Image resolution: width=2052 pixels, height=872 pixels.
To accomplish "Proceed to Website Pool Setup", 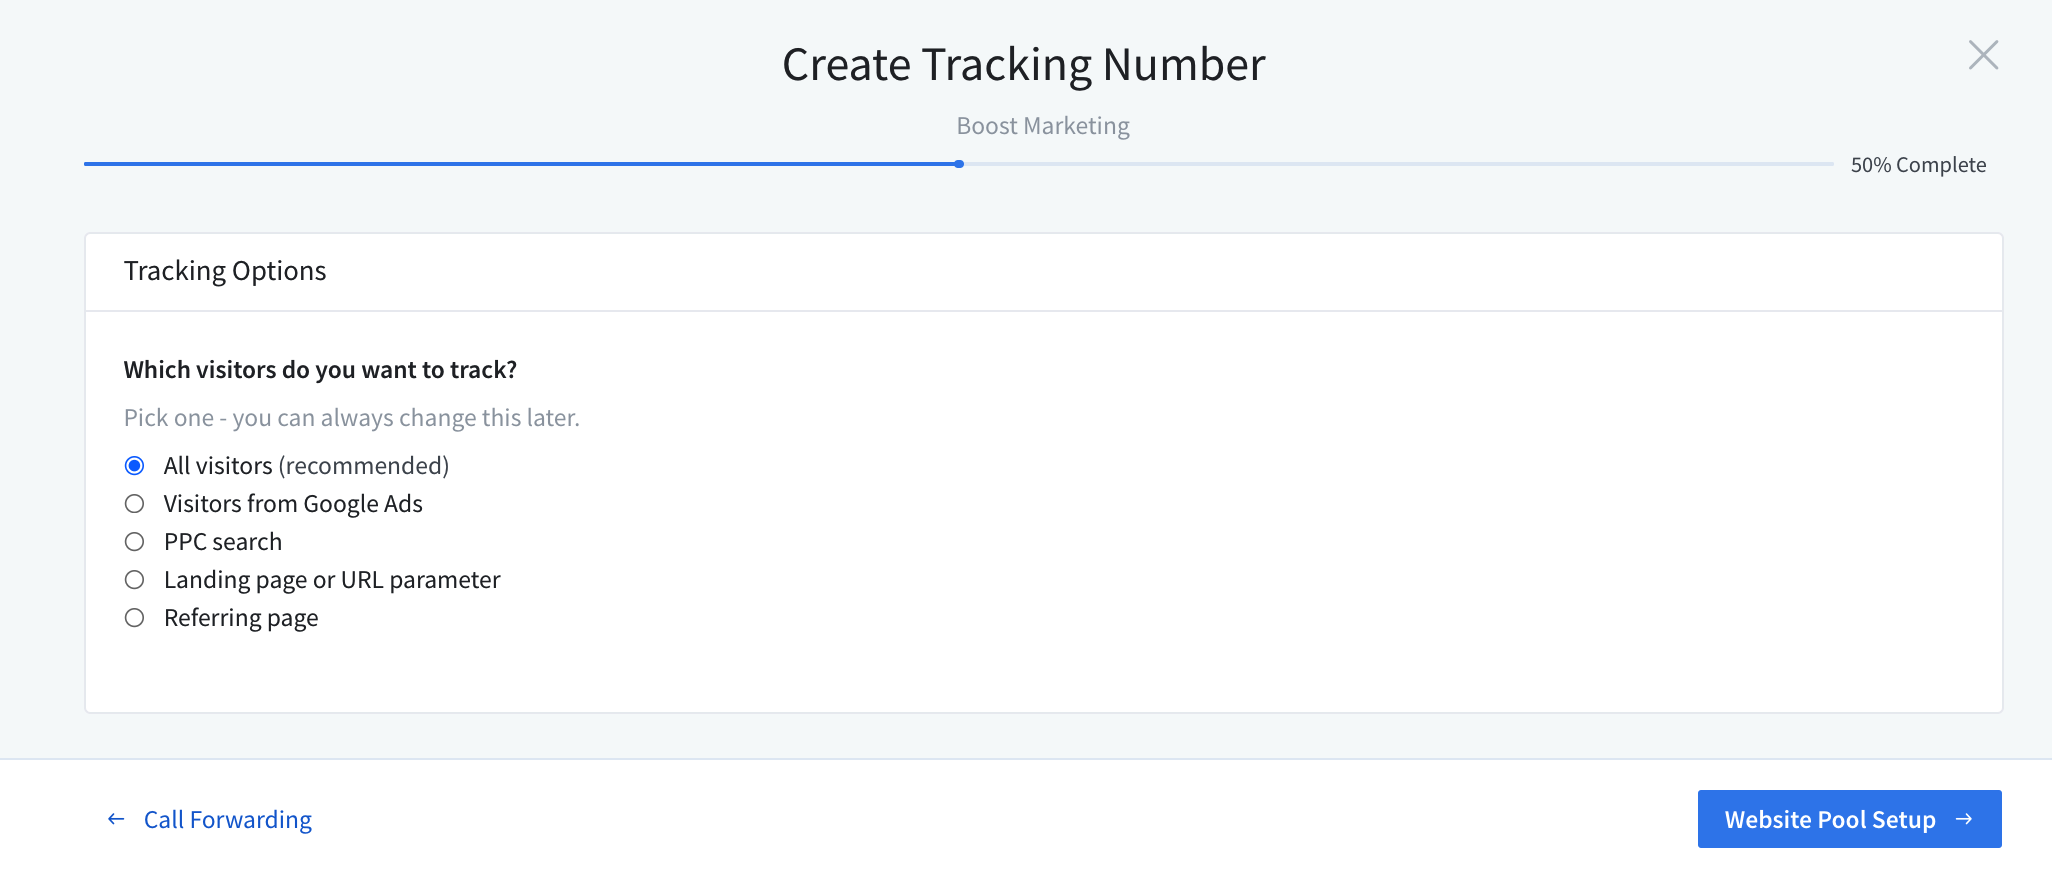I will [1849, 819].
